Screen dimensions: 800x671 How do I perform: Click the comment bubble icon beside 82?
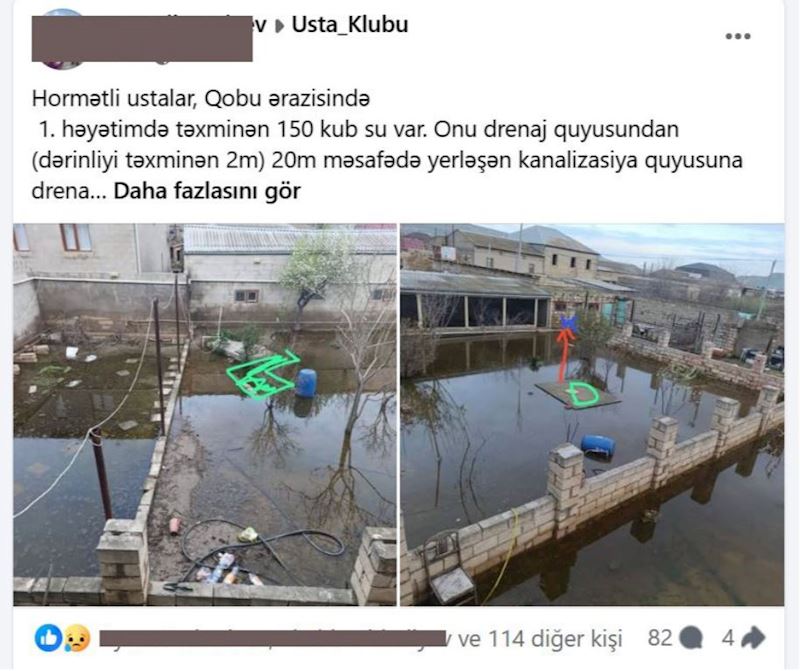(x=691, y=638)
